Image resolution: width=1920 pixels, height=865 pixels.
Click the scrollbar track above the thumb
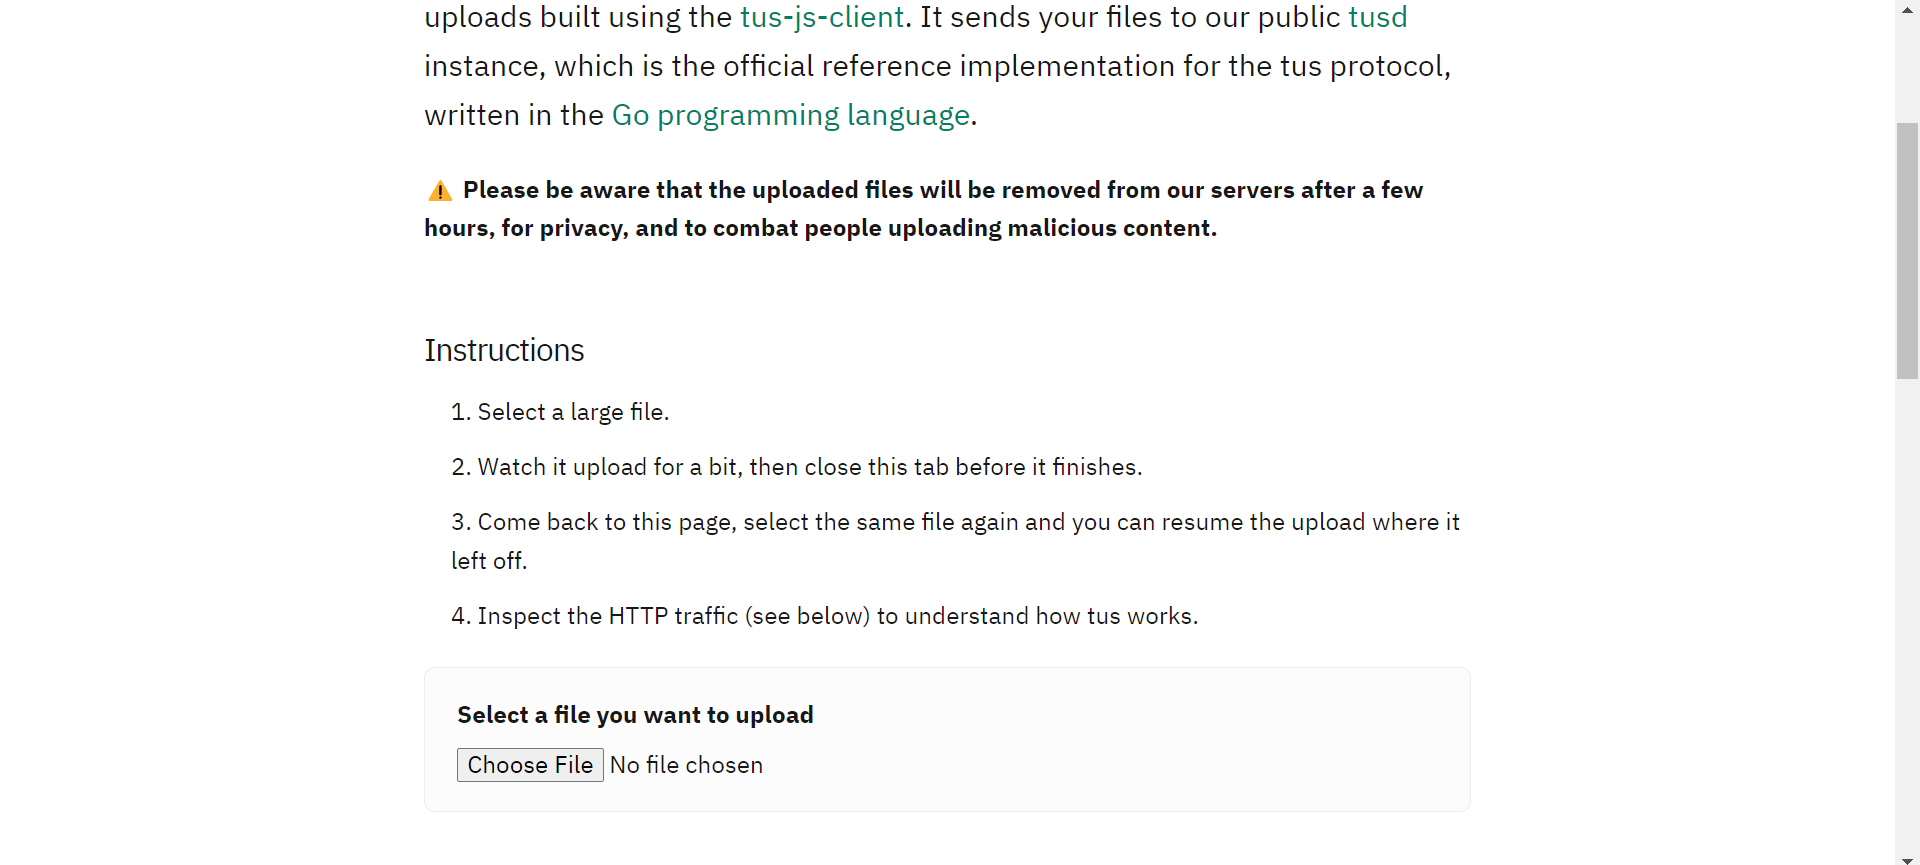1907,60
